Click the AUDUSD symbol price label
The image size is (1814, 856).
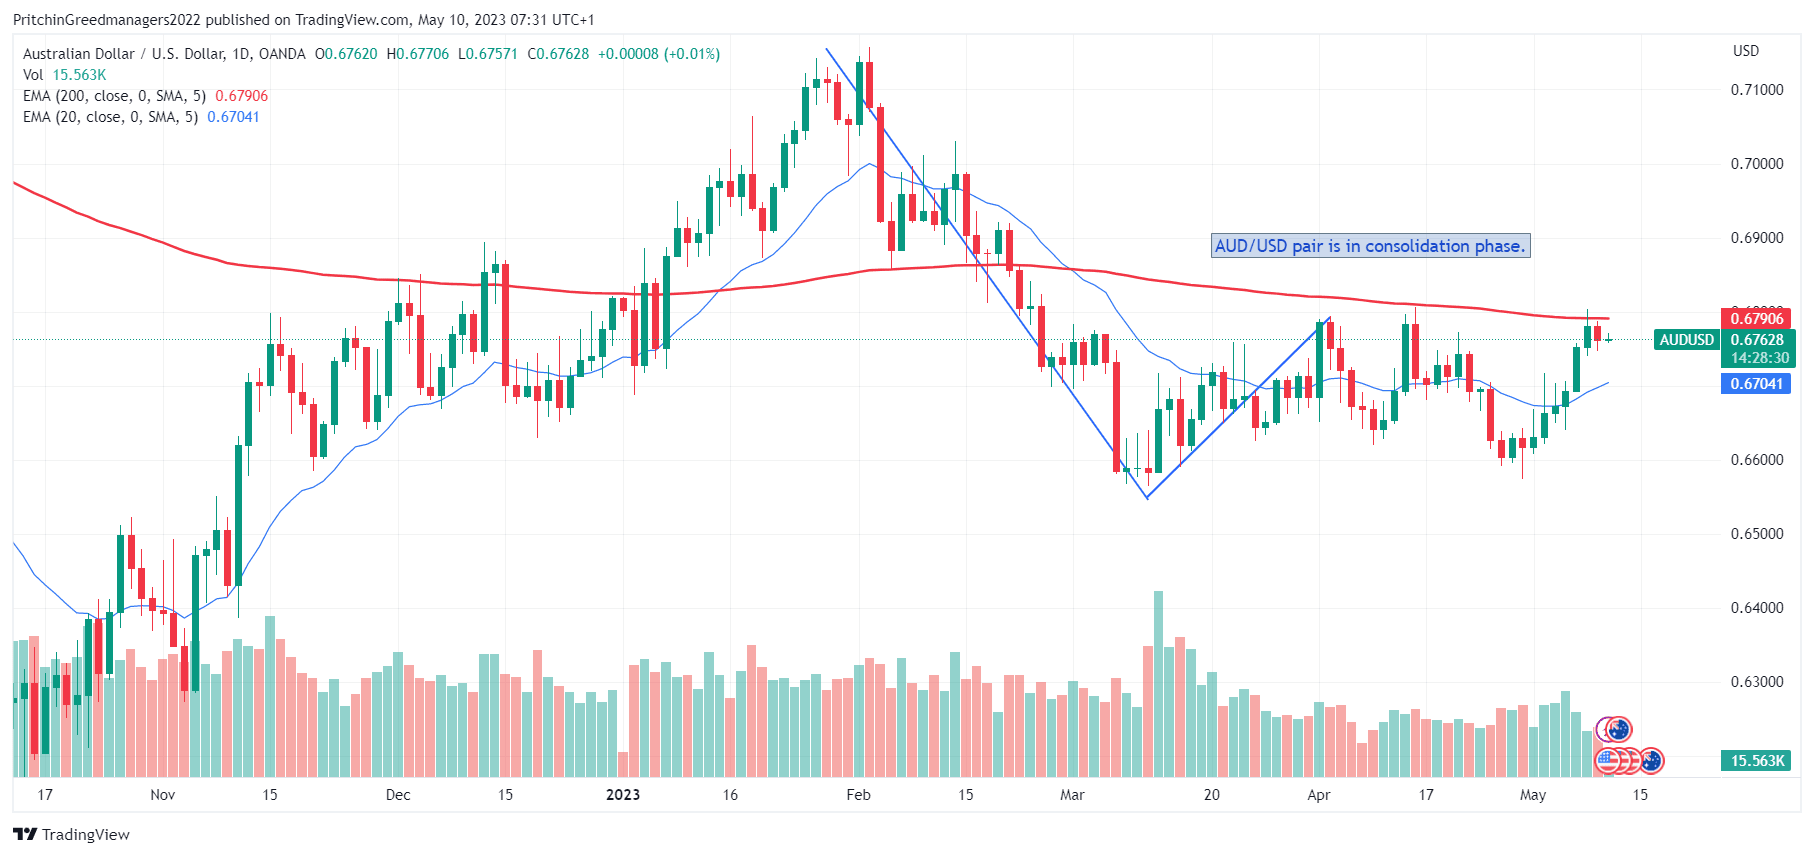pos(1687,340)
